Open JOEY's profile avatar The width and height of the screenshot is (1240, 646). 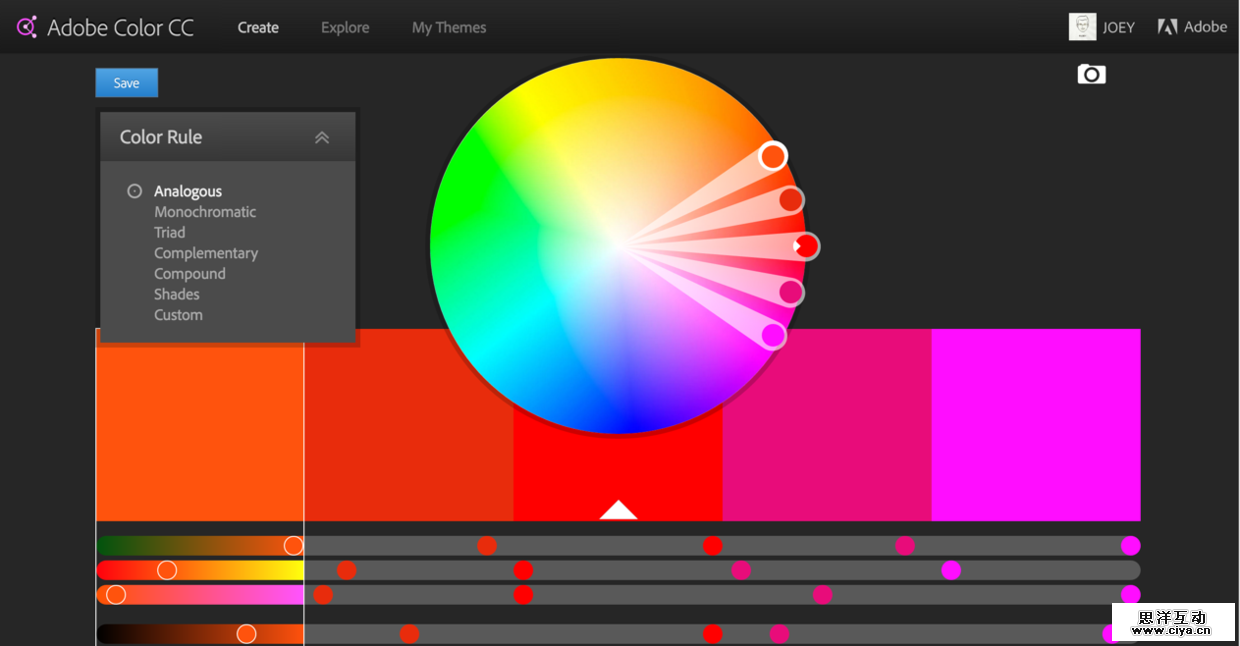pos(1082,27)
